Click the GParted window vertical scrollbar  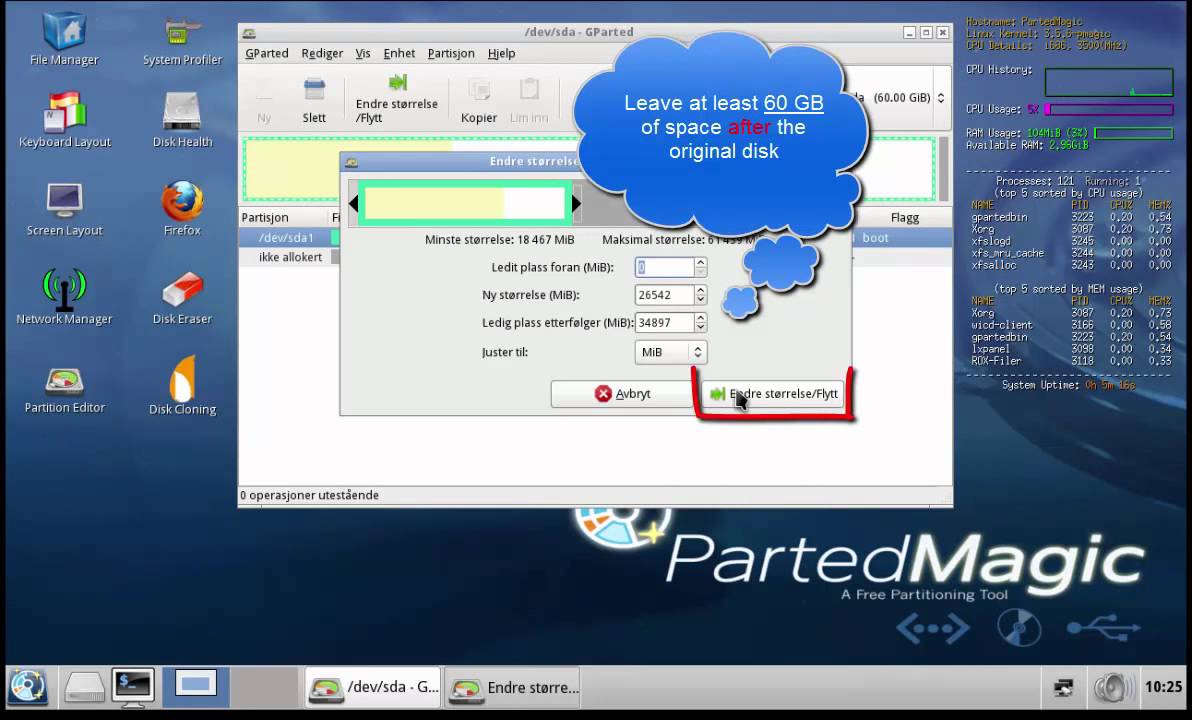[x=944, y=169]
